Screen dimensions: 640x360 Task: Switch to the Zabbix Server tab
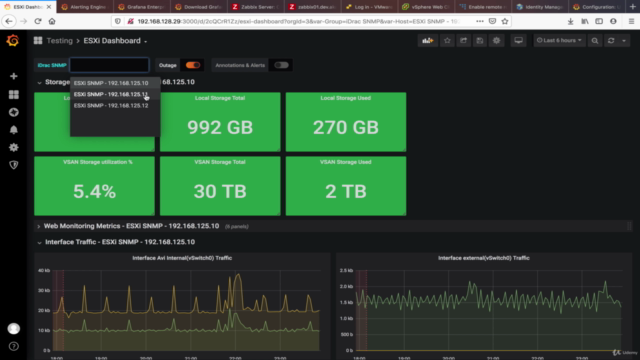pyautogui.click(x=256, y=7)
